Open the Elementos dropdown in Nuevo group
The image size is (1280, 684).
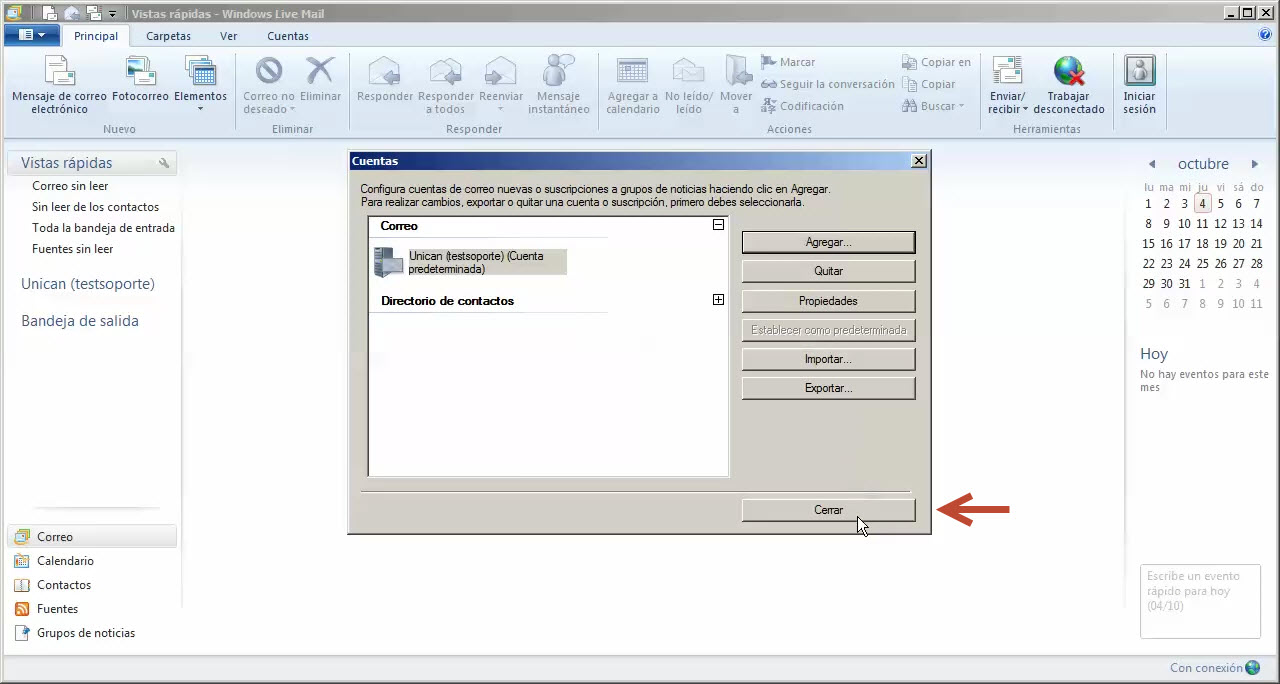tap(201, 84)
